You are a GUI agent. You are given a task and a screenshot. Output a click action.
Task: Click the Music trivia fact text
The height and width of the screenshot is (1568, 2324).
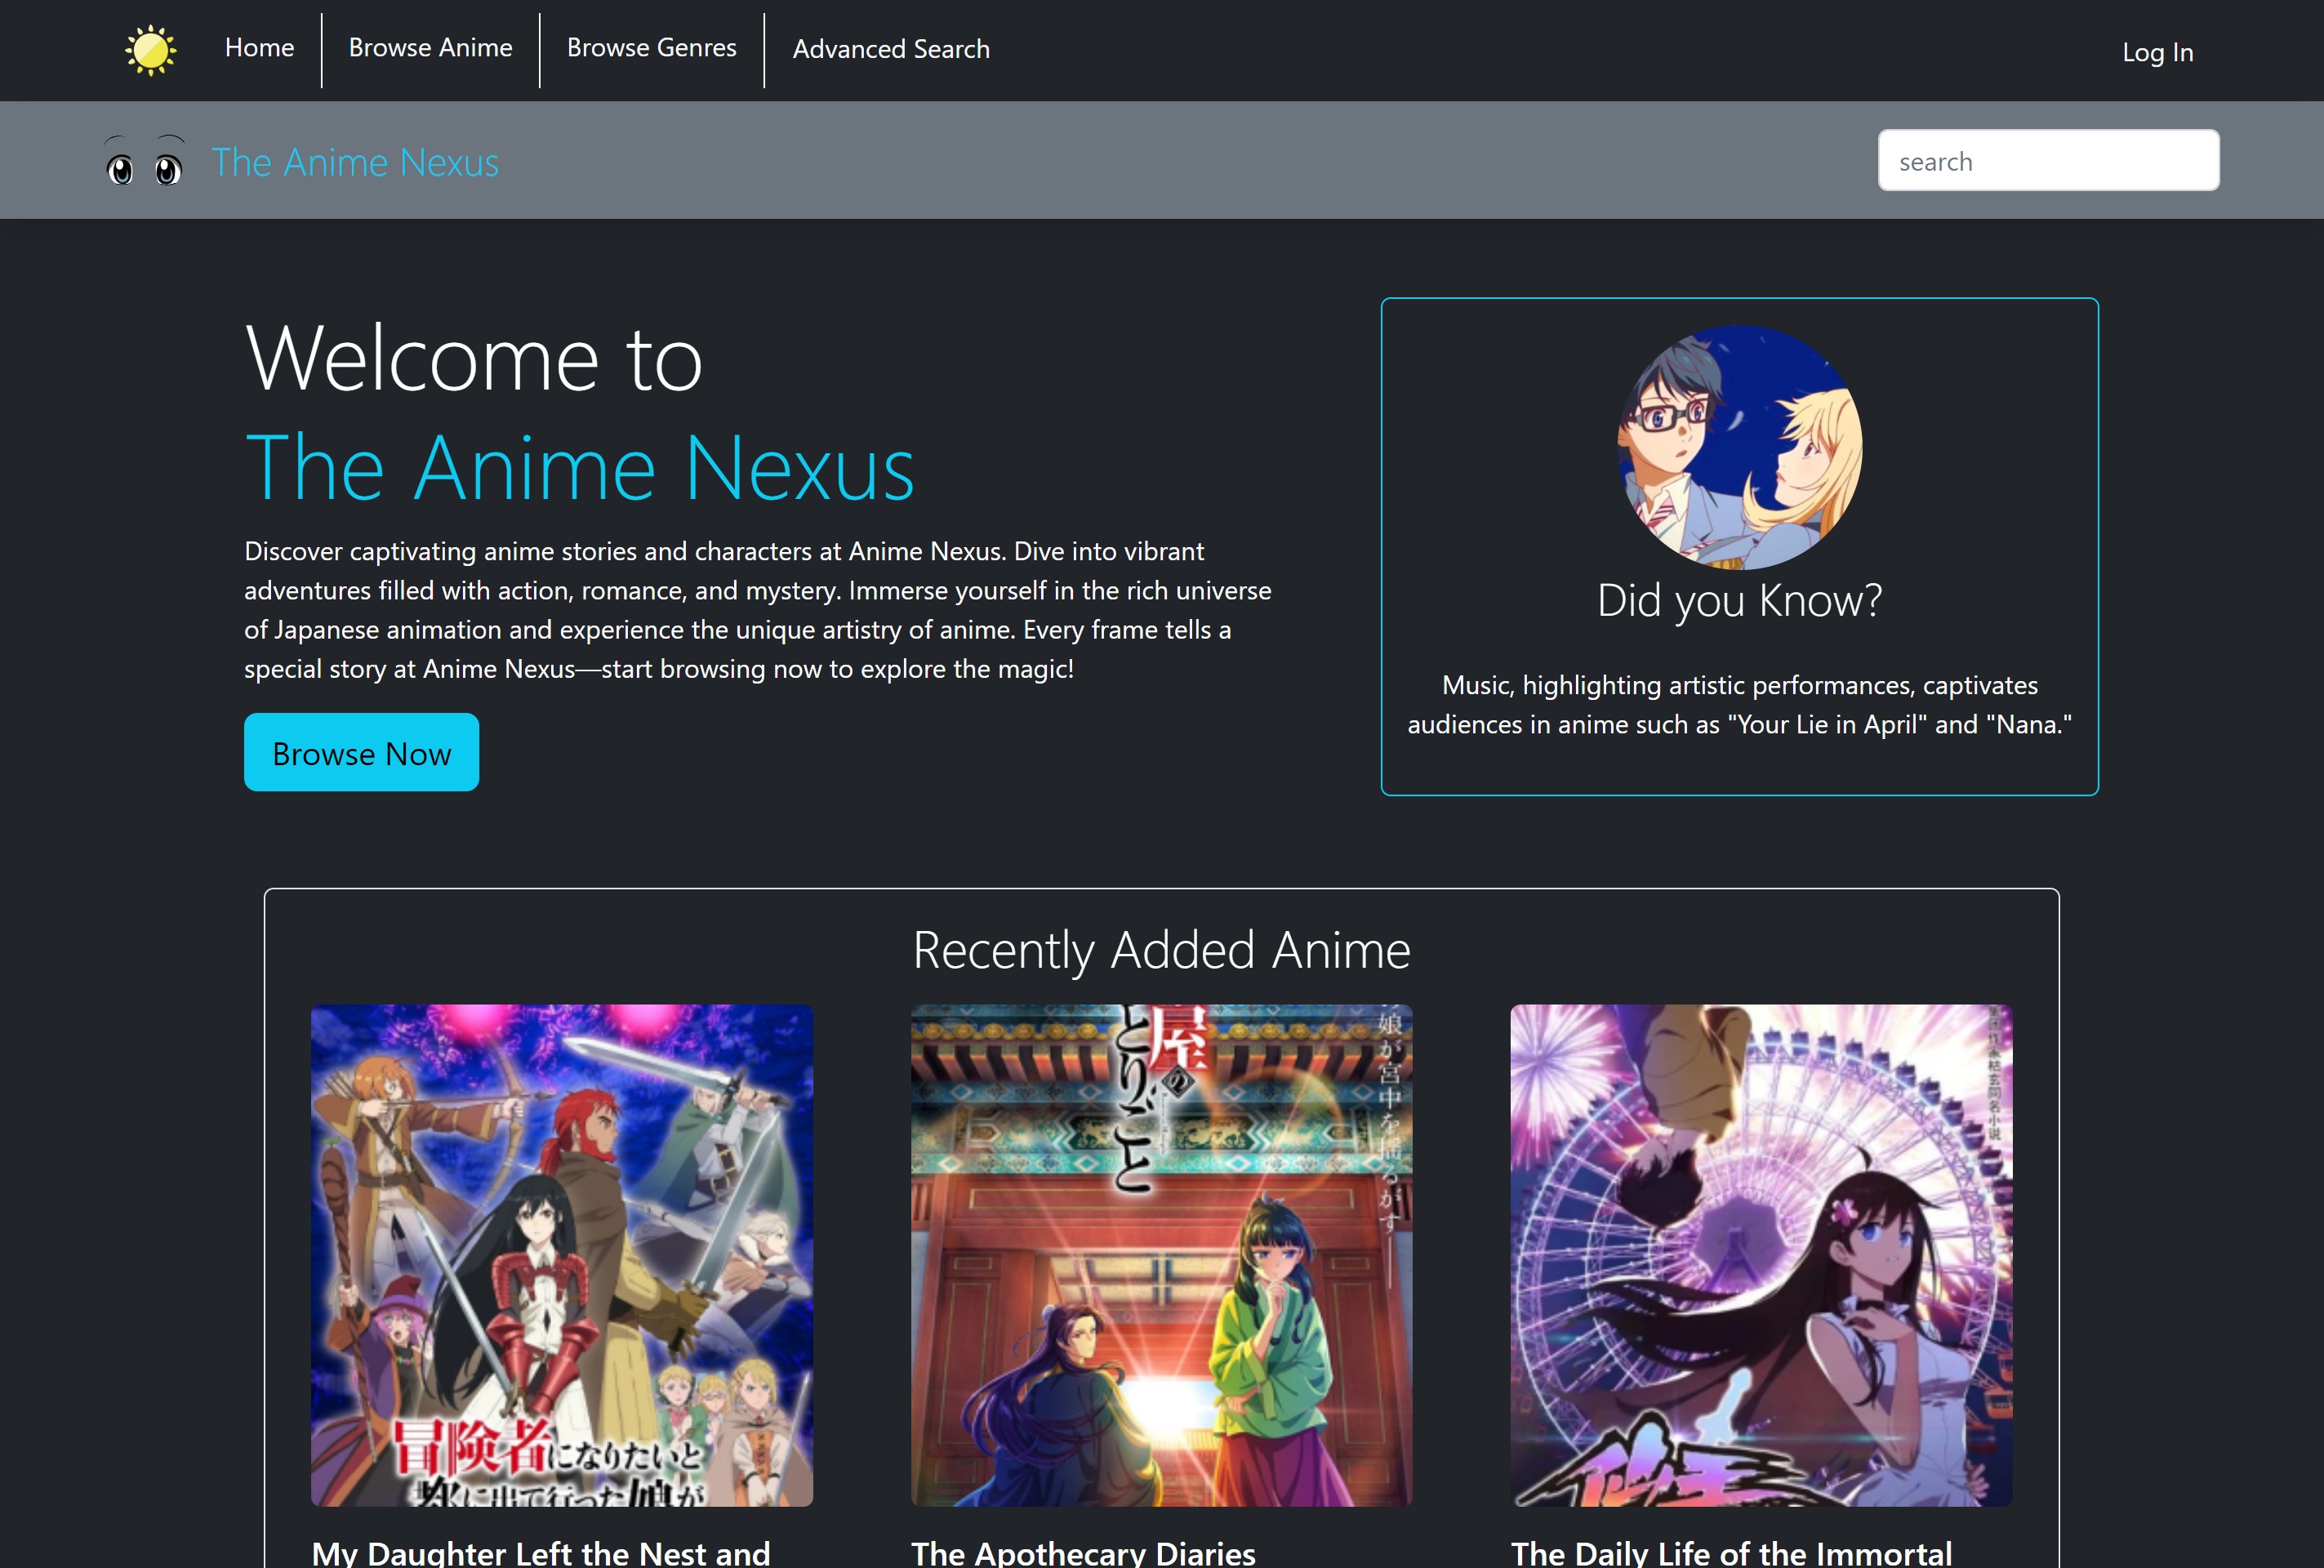pos(1739,705)
